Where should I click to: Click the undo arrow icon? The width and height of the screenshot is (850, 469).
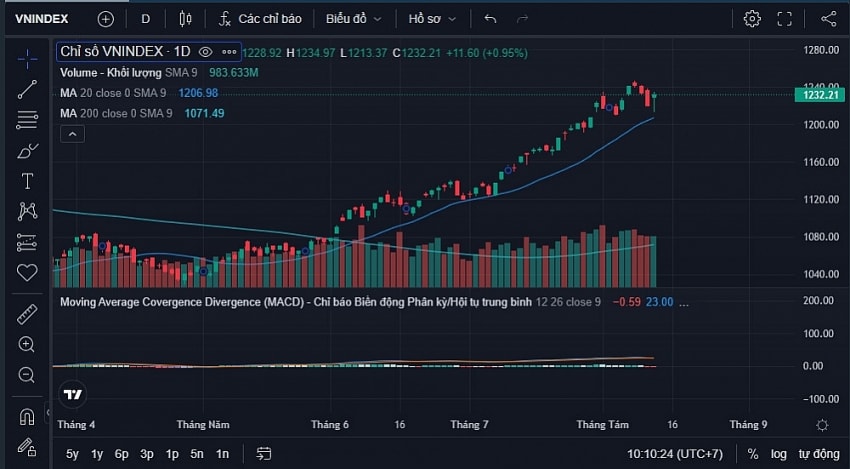[x=490, y=19]
